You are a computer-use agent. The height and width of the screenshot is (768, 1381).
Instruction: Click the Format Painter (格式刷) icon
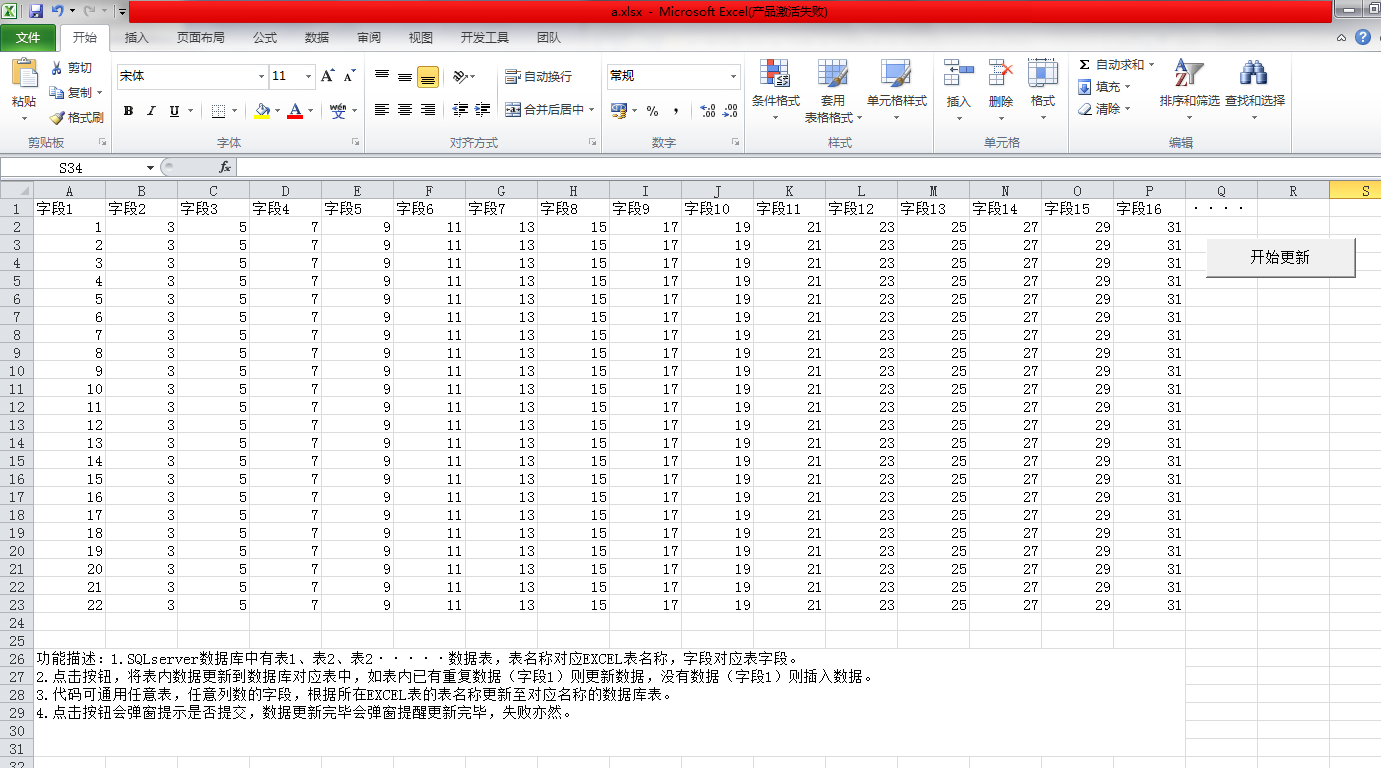click(58, 117)
